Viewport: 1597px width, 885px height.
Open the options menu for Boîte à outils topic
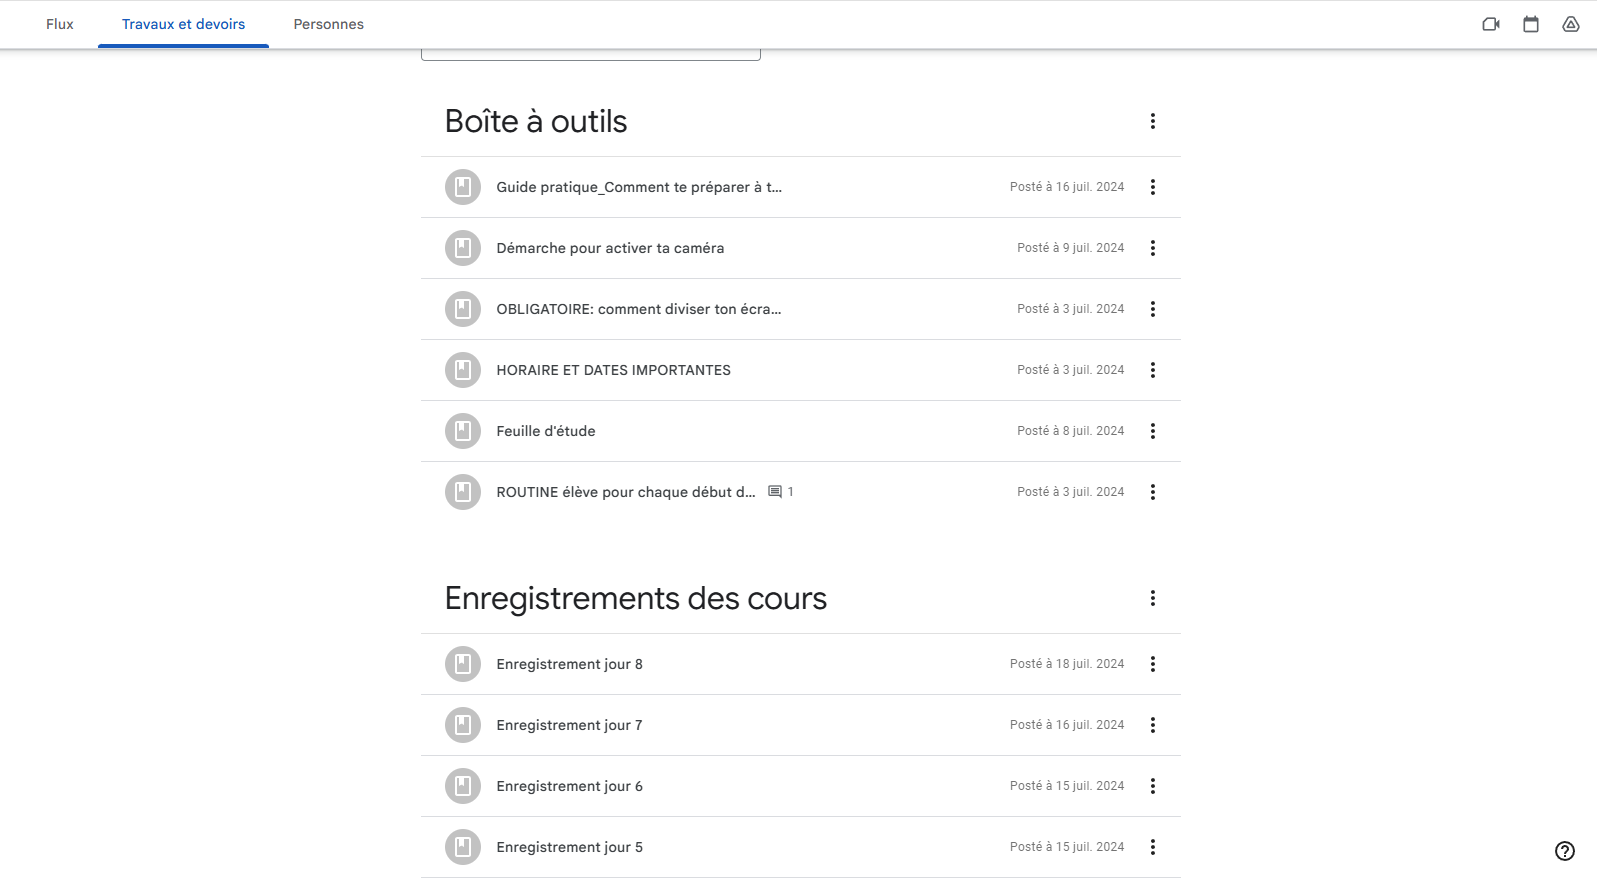click(x=1153, y=121)
